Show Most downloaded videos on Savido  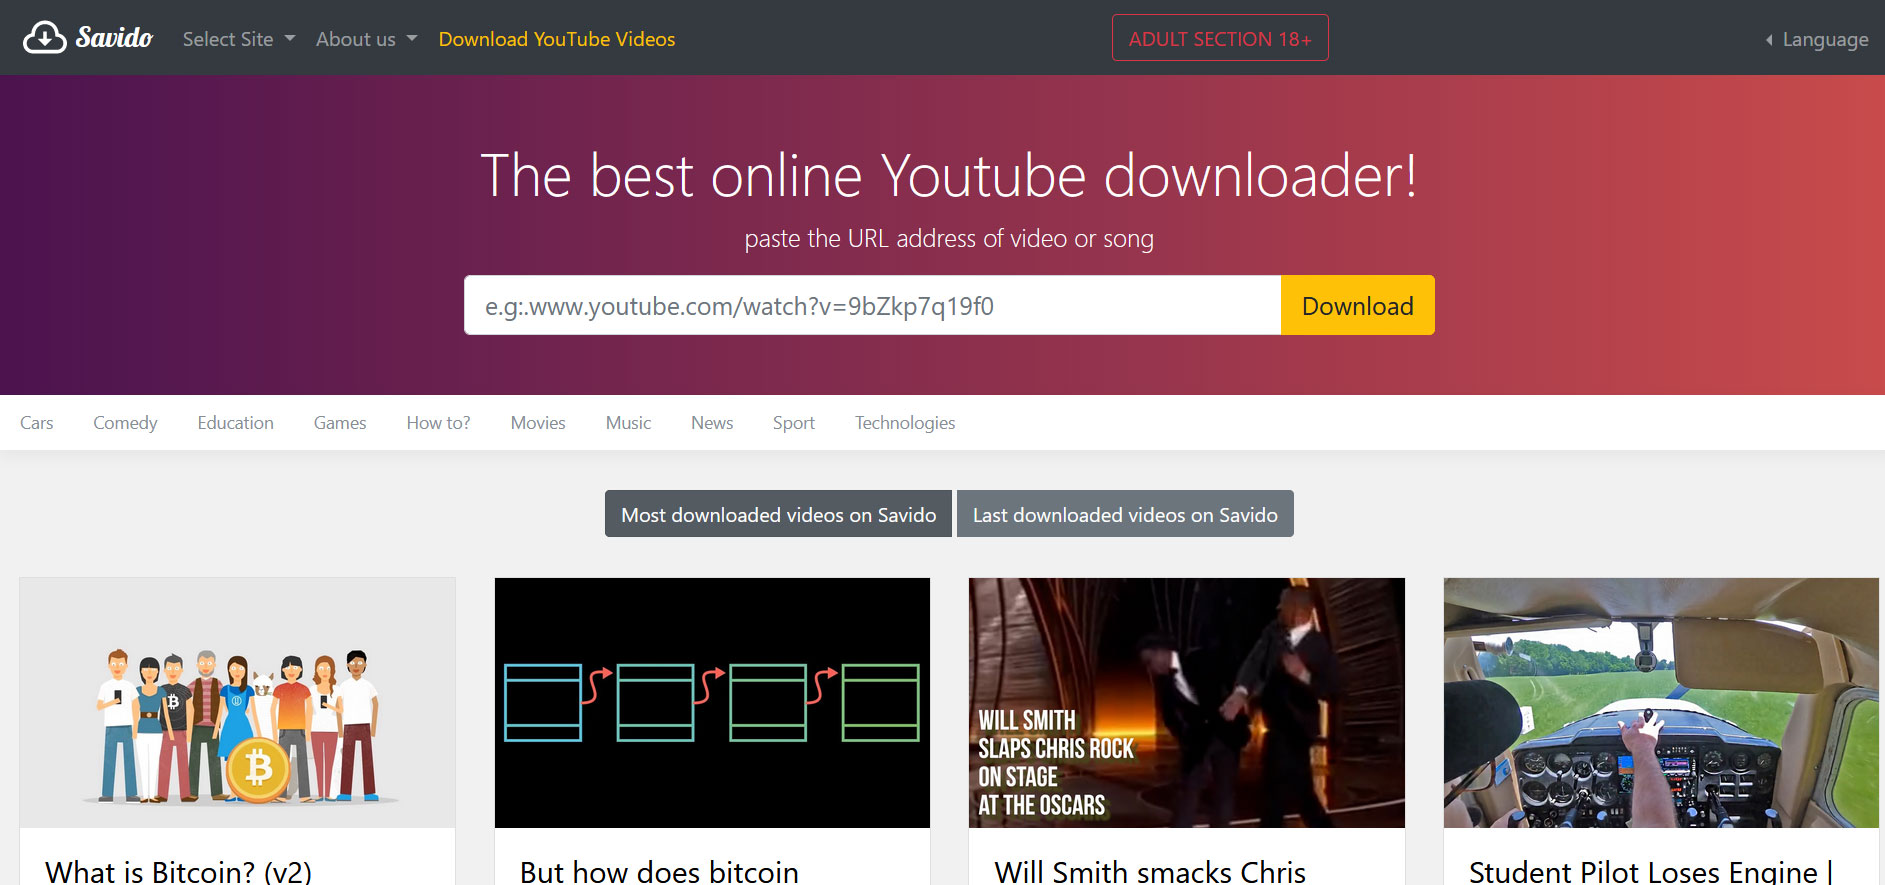click(x=778, y=514)
